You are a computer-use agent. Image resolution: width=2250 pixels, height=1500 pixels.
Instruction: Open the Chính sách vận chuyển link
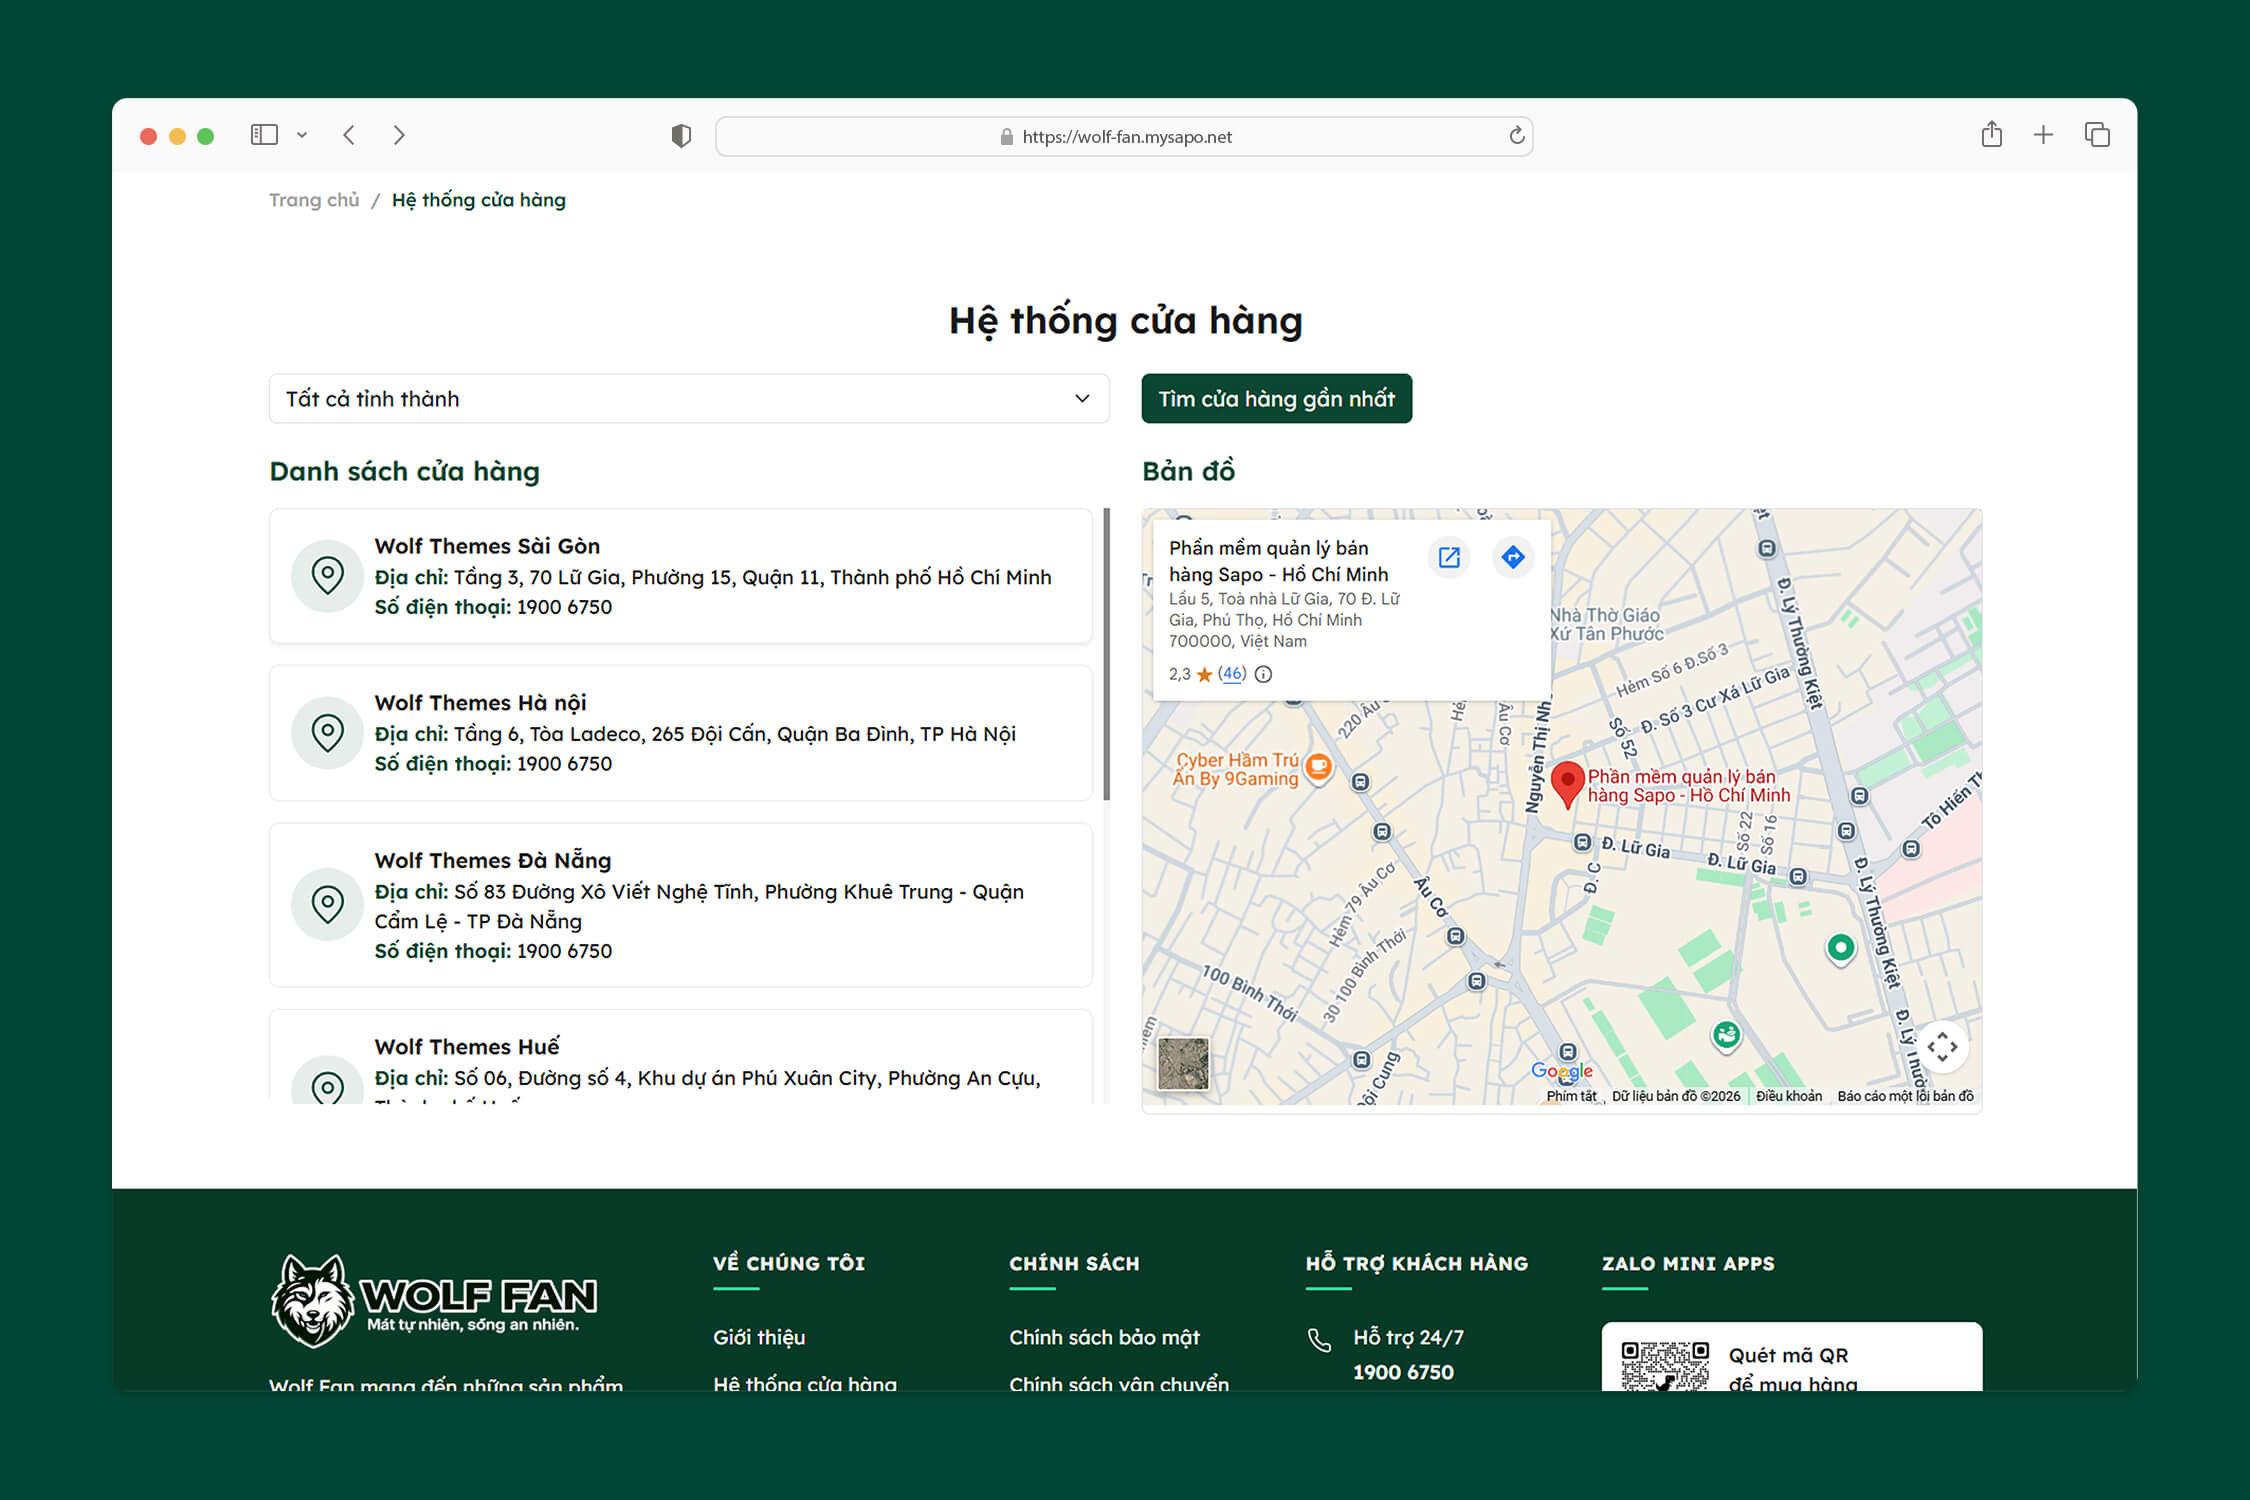point(1119,1383)
